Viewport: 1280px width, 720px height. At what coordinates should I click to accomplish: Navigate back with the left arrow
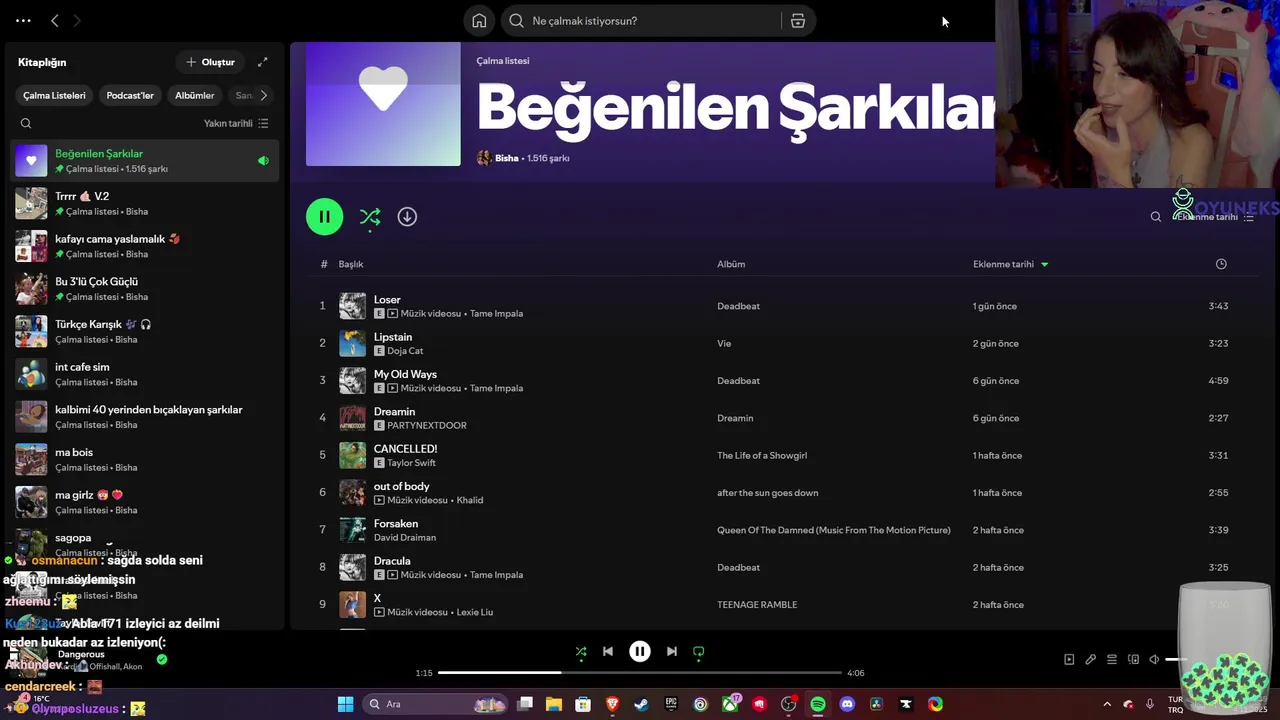pos(55,20)
